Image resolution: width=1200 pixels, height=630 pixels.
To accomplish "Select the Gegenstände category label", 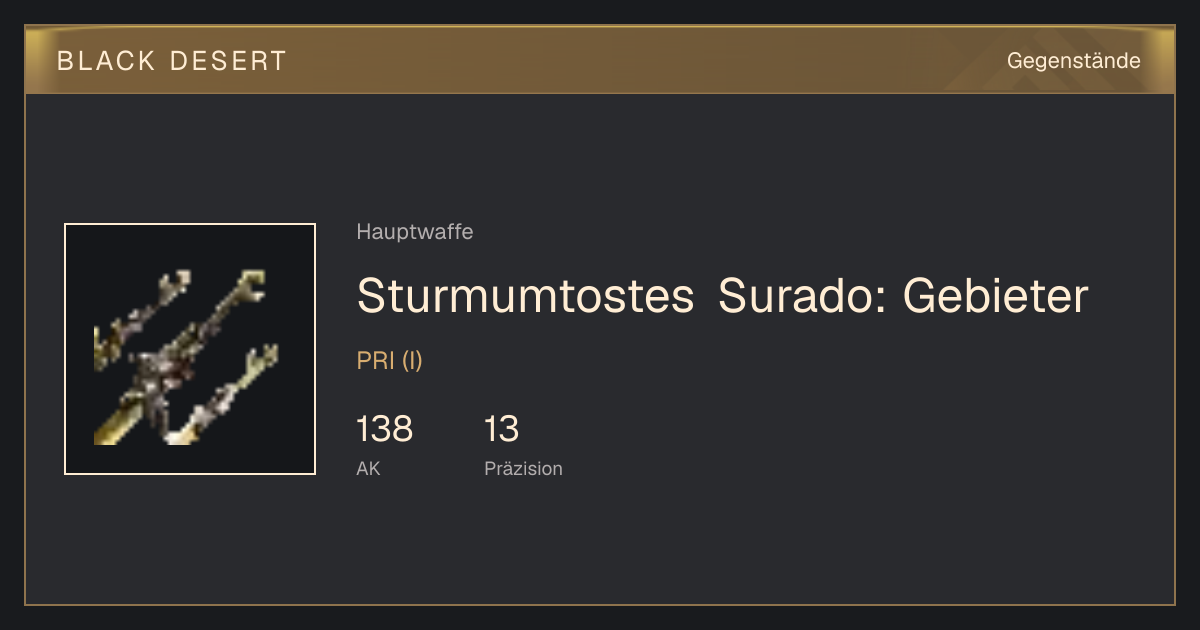I will click(1073, 61).
